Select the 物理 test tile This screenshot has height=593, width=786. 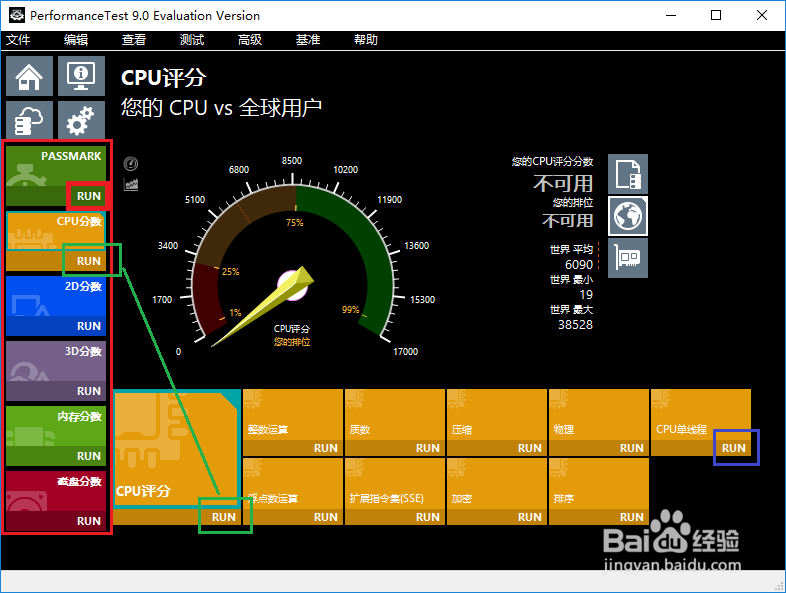click(599, 415)
